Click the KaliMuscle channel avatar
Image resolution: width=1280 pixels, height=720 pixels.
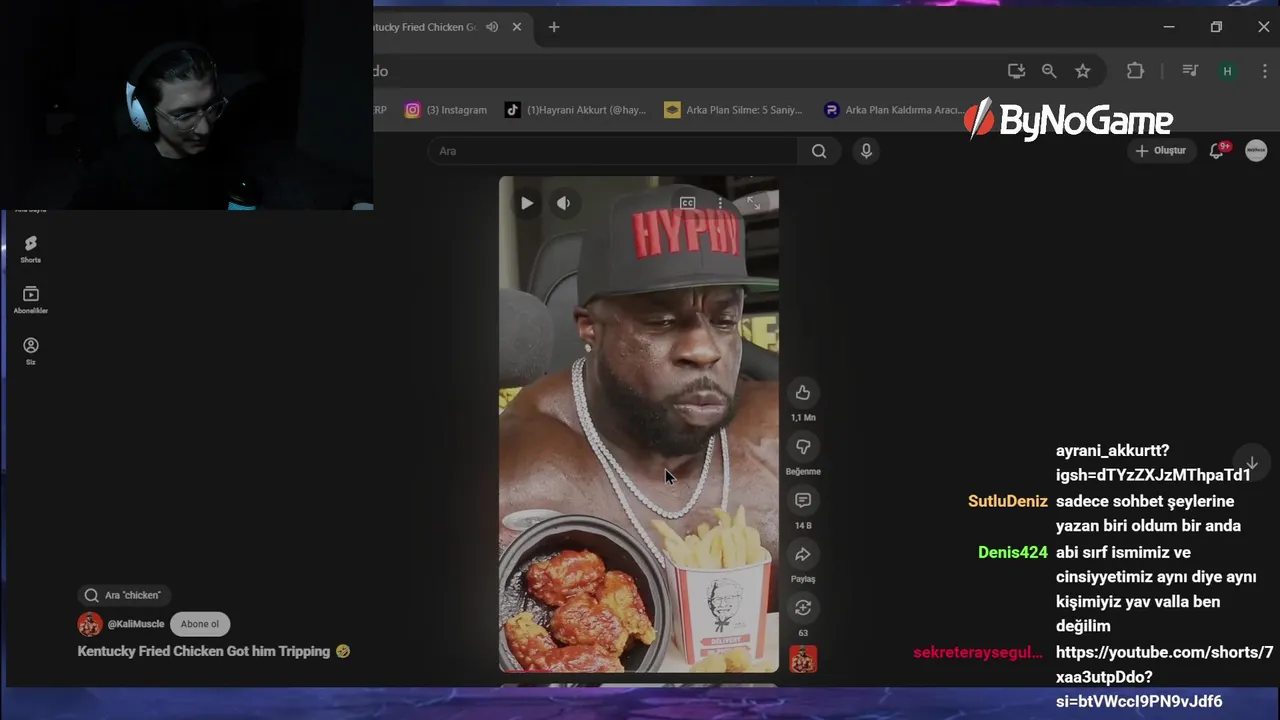coord(90,624)
